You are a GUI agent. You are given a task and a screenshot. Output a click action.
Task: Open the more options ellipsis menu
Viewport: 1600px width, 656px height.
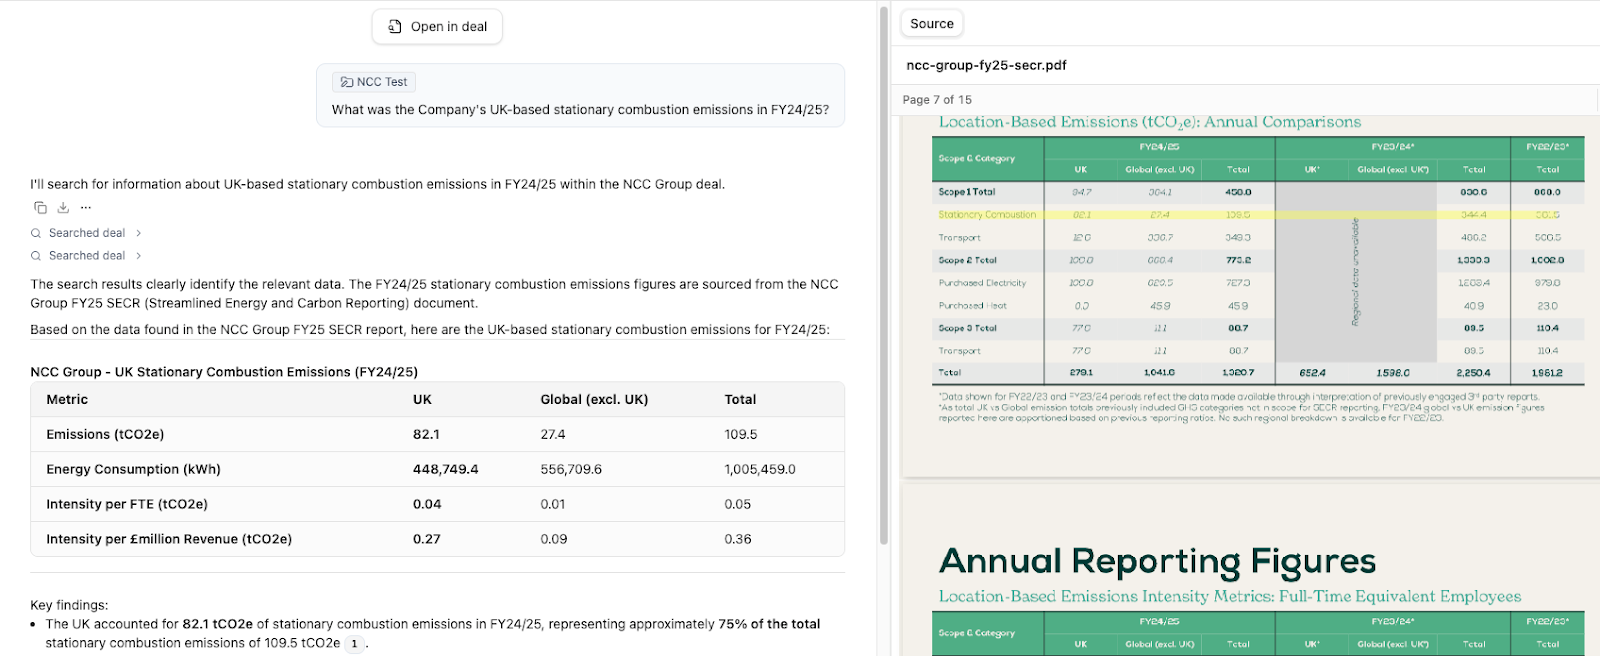point(86,208)
